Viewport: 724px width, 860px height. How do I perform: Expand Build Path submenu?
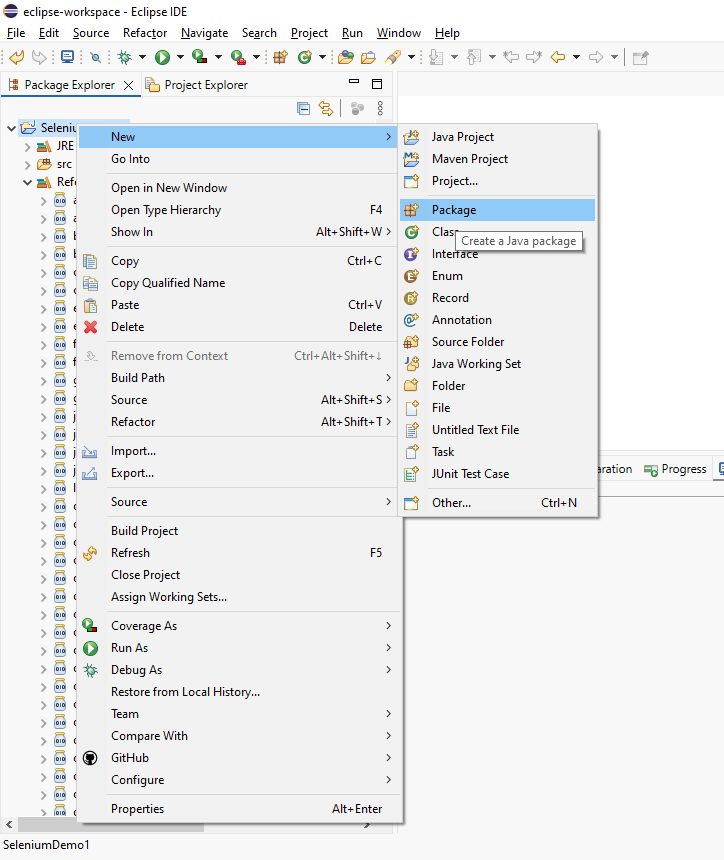click(x=239, y=378)
